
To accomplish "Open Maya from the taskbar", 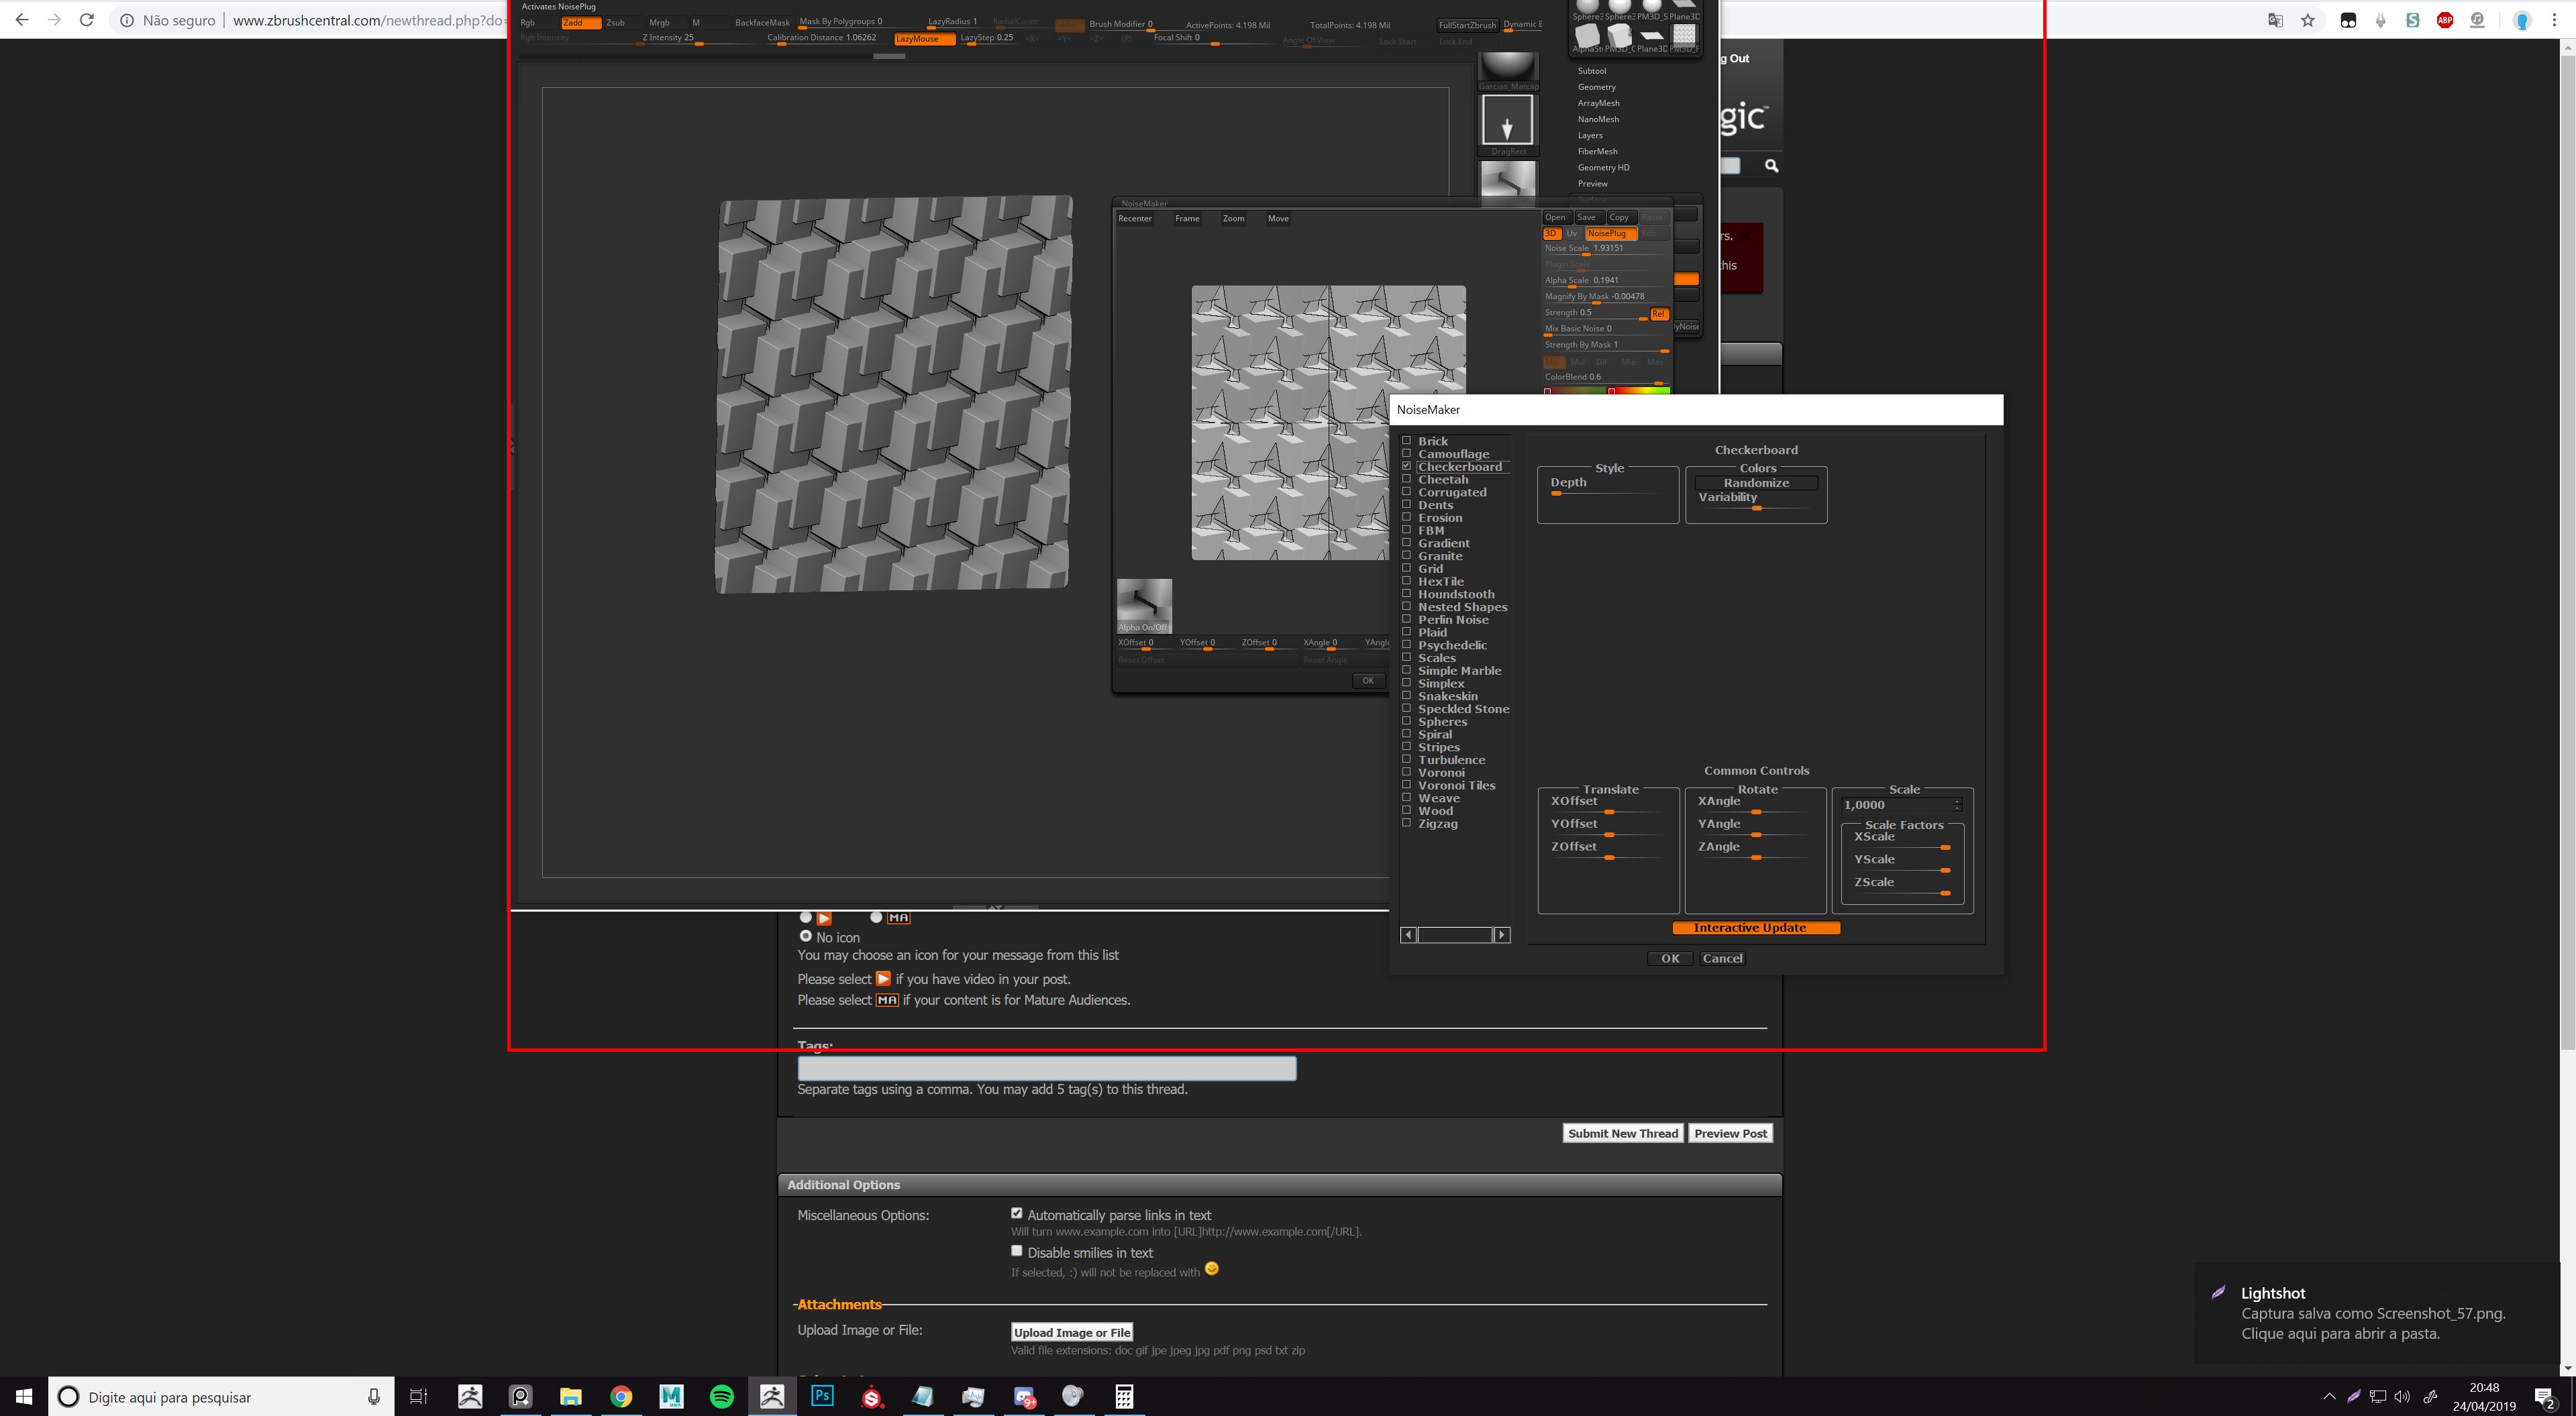I will pyautogui.click(x=671, y=1396).
